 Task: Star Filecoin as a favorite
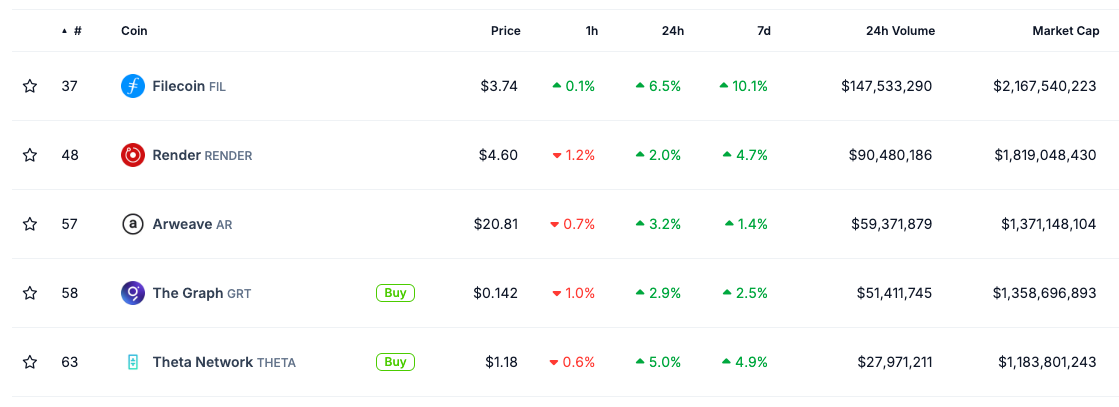coord(29,86)
